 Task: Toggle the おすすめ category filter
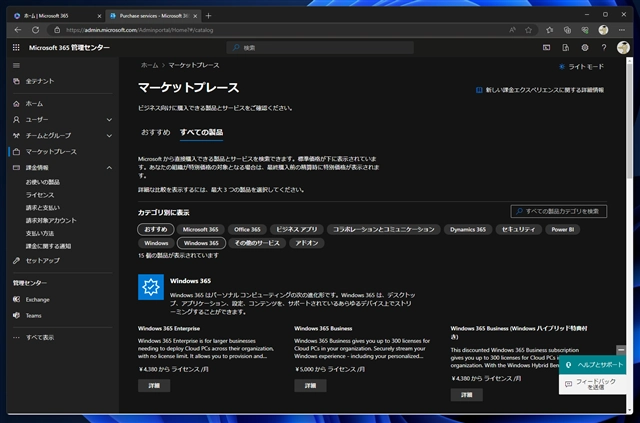[x=156, y=229]
